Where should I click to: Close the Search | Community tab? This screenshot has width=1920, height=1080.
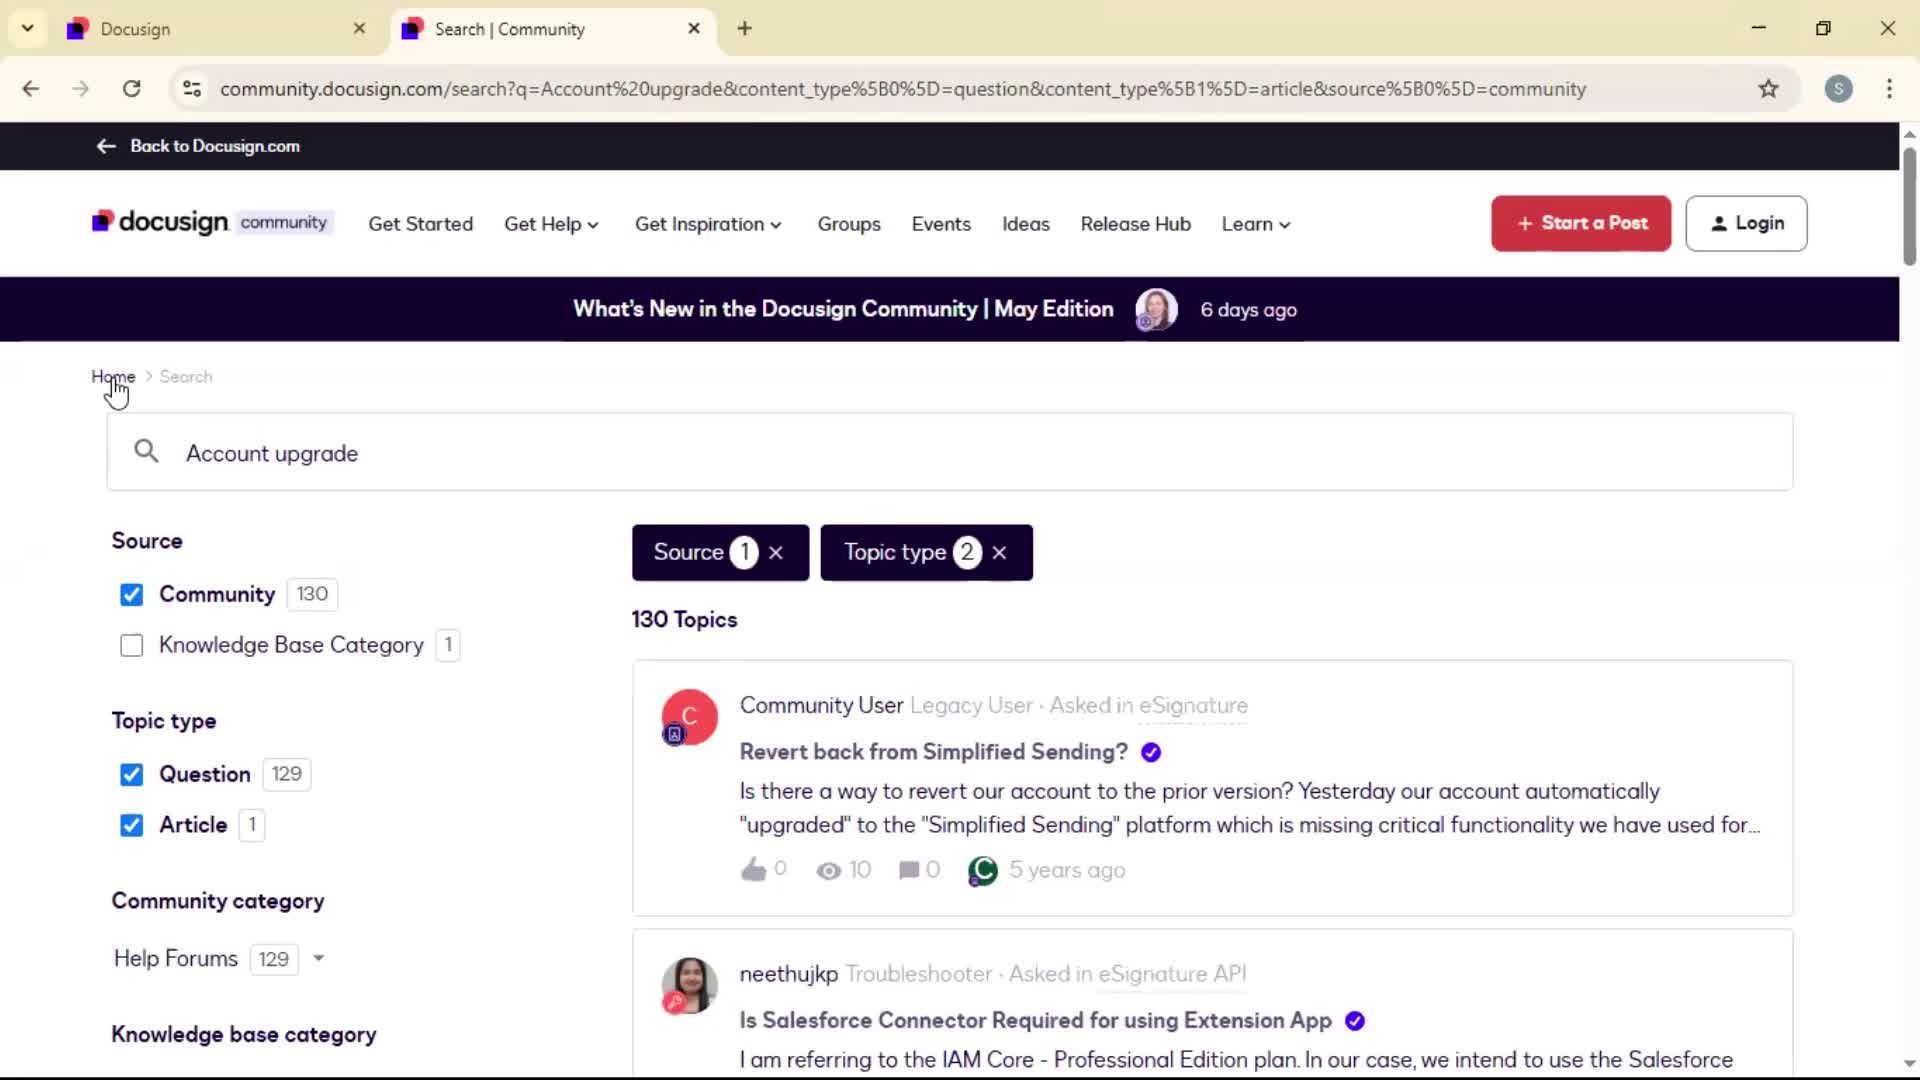694,29
